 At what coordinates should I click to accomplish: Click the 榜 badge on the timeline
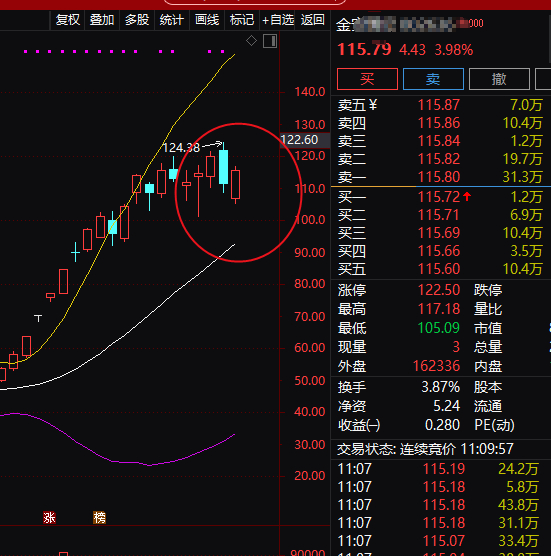click(99, 518)
